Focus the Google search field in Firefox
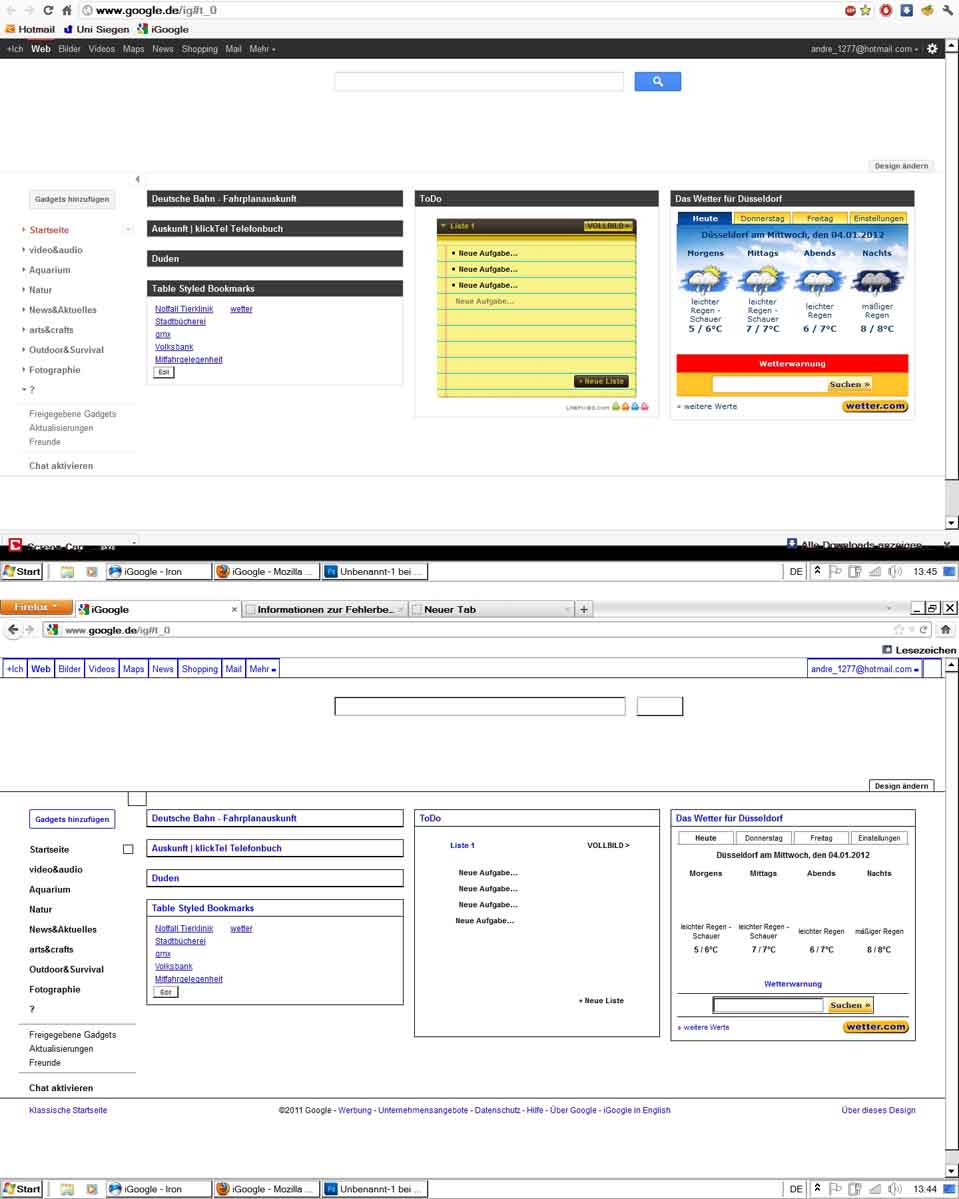This screenshot has height=1199, width=959. (x=480, y=706)
